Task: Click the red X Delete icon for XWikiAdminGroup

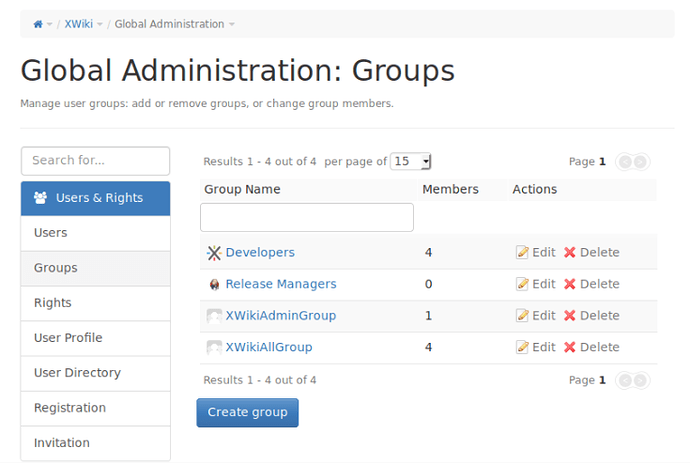Action: [570, 316]
